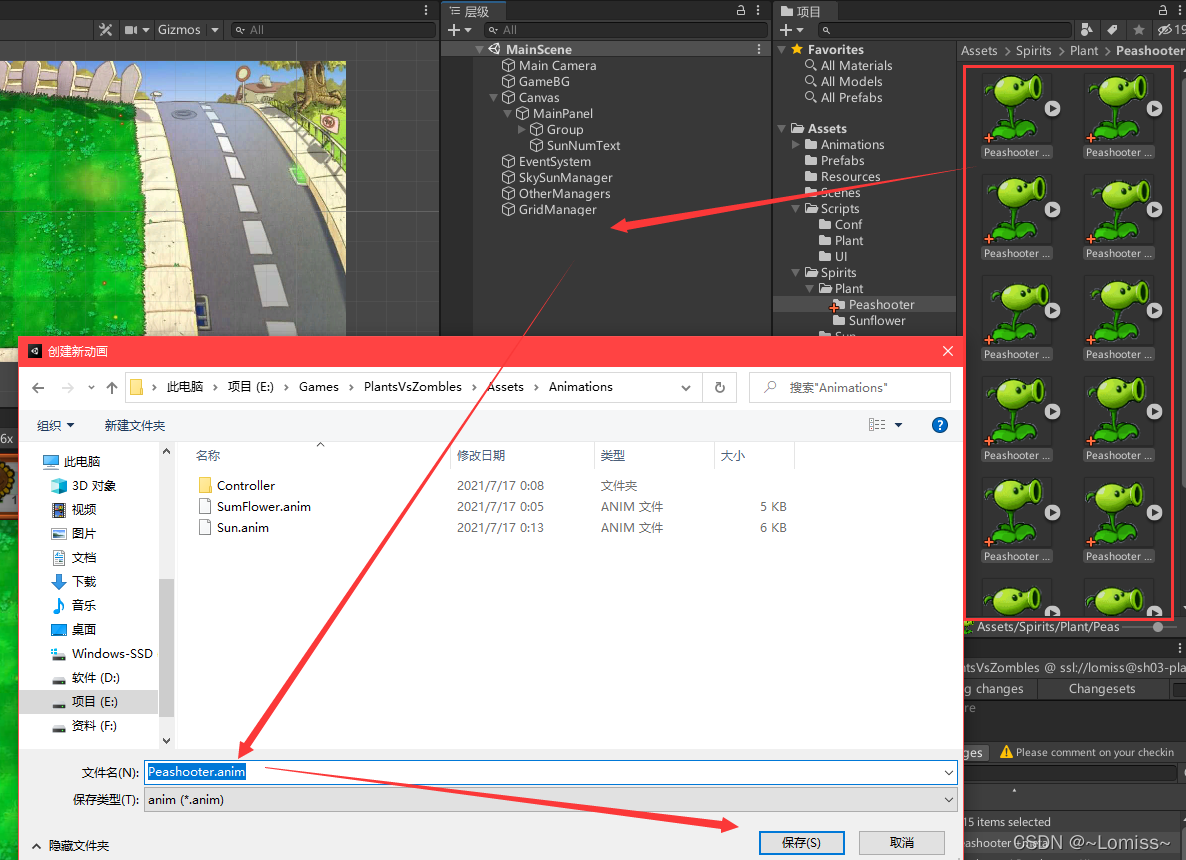
Task: Collapse the Scripts folder arrow
Action: tap(796, 209)
